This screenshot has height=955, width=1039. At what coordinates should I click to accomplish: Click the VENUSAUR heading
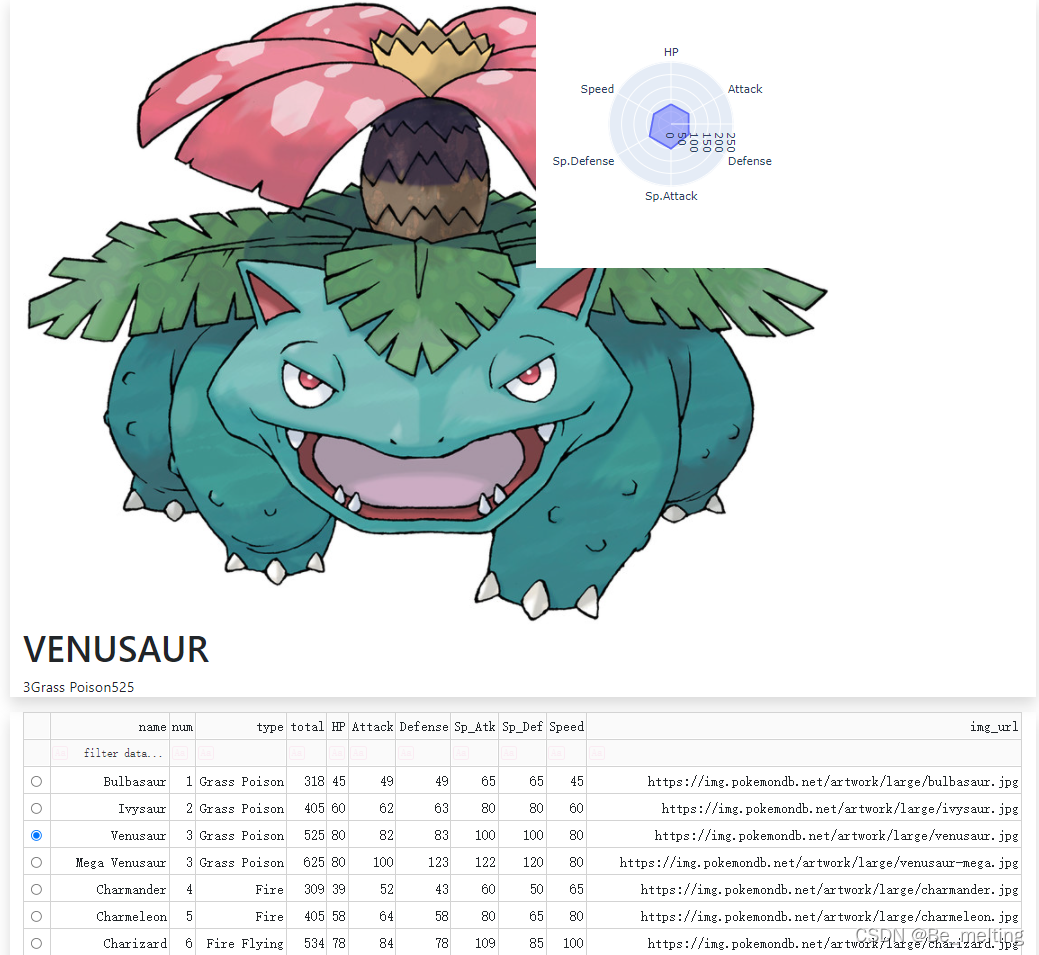click(x=116, y=649)
